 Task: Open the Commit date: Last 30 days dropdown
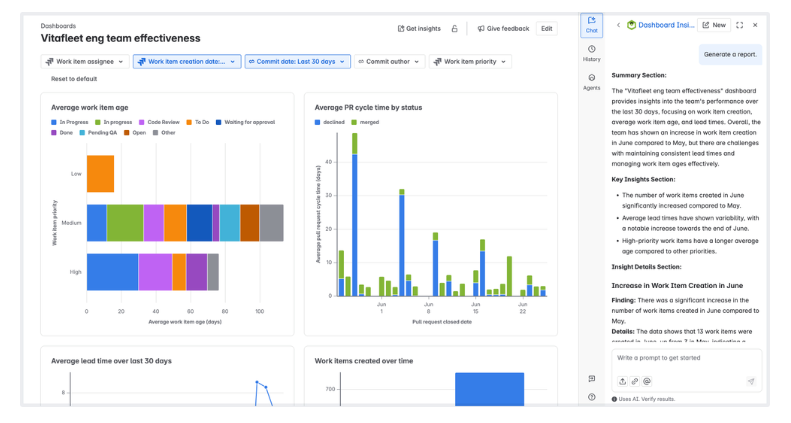coord(297,61)
